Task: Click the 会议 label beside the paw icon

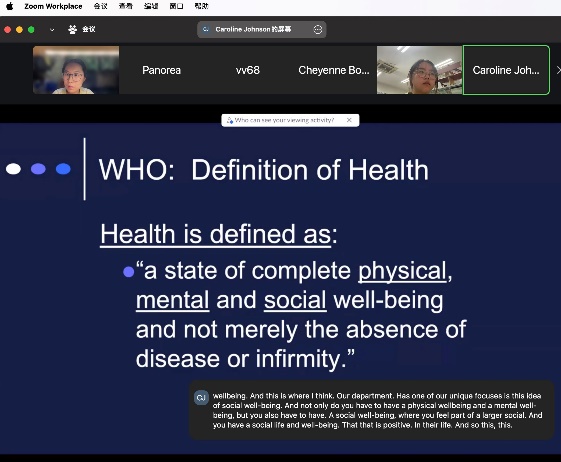Action: coord(89,29)
